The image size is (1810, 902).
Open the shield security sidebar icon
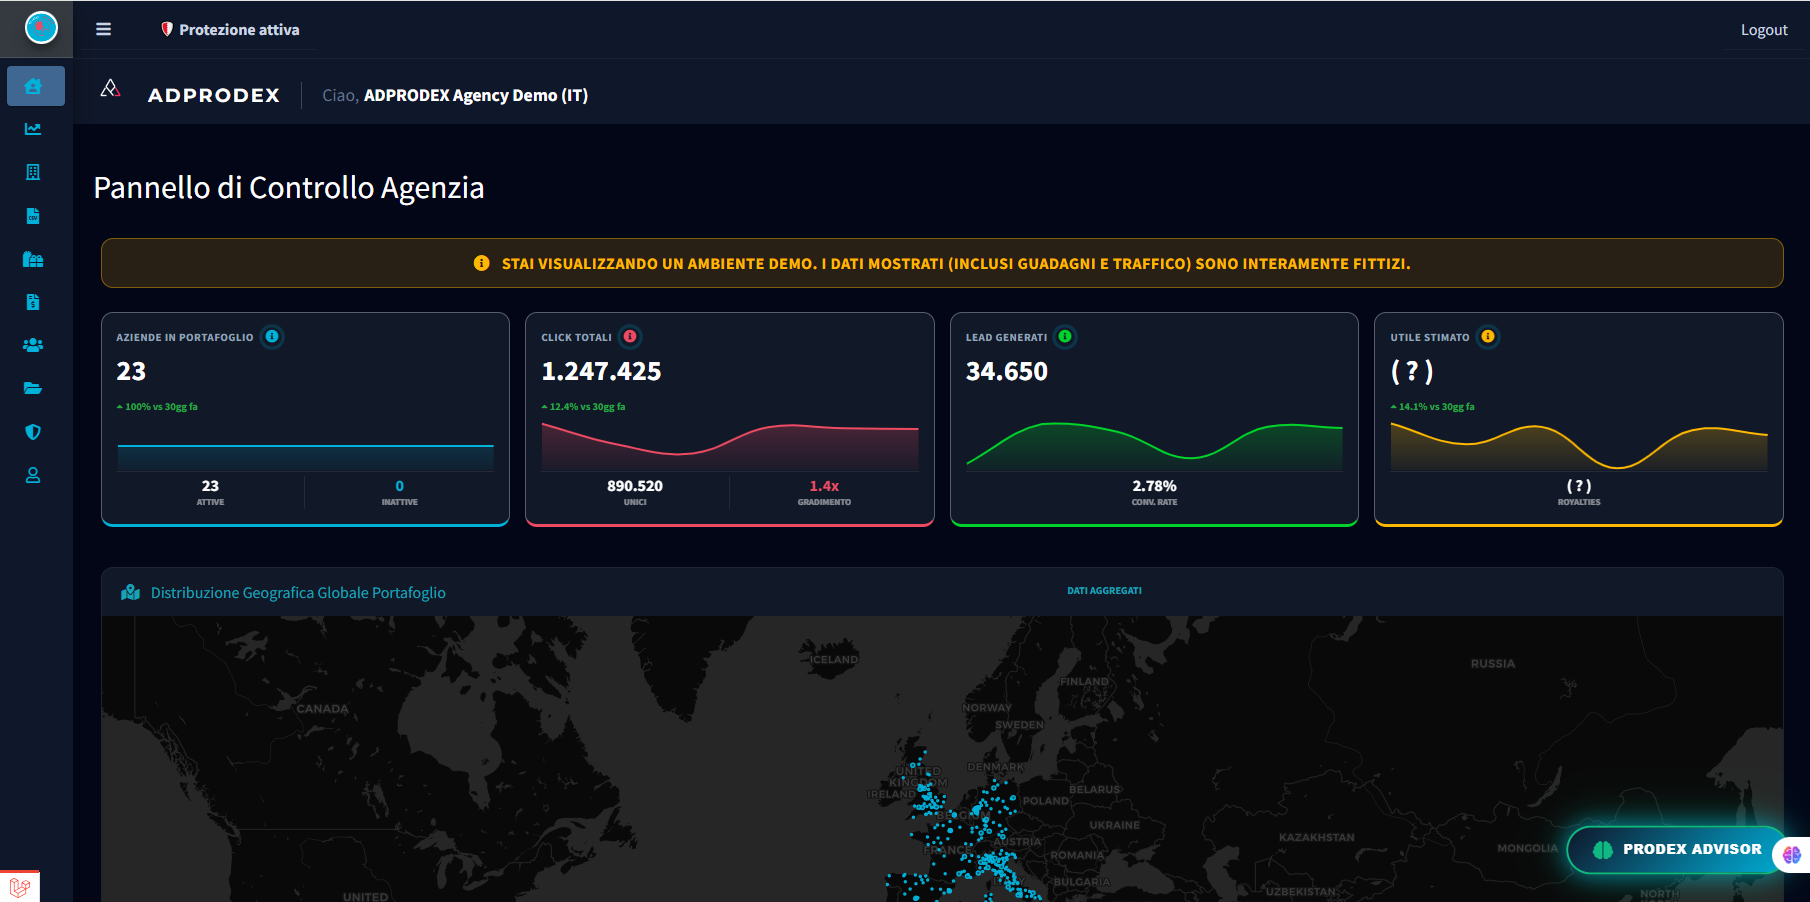click(33, 432)
